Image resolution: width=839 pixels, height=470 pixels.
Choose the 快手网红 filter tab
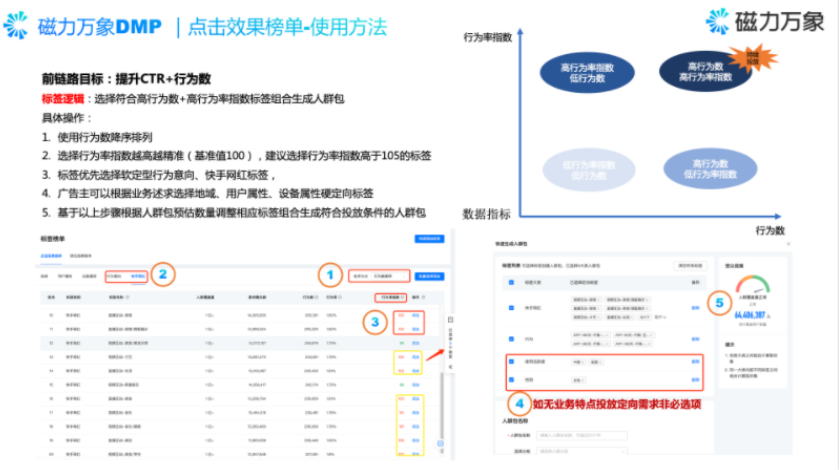pyautogui.click(x=138, y=276)
